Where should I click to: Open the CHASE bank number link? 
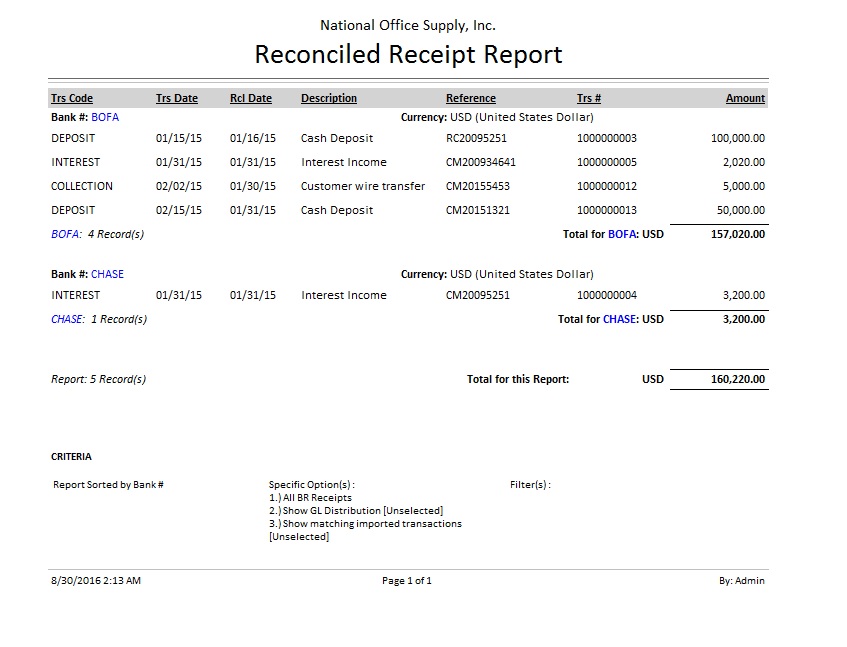pyautogui.click(x=107, y=274)
